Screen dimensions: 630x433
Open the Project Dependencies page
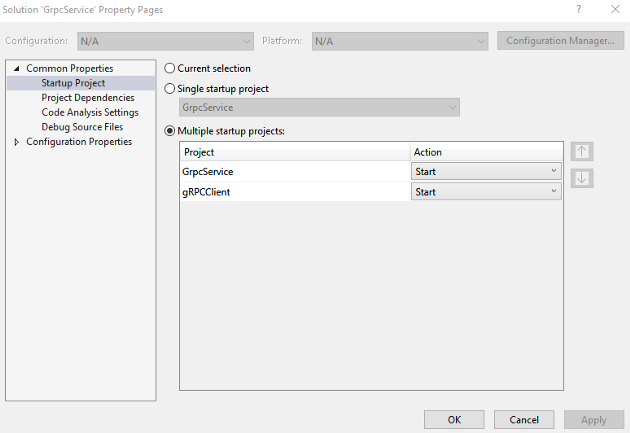(88, 98)
